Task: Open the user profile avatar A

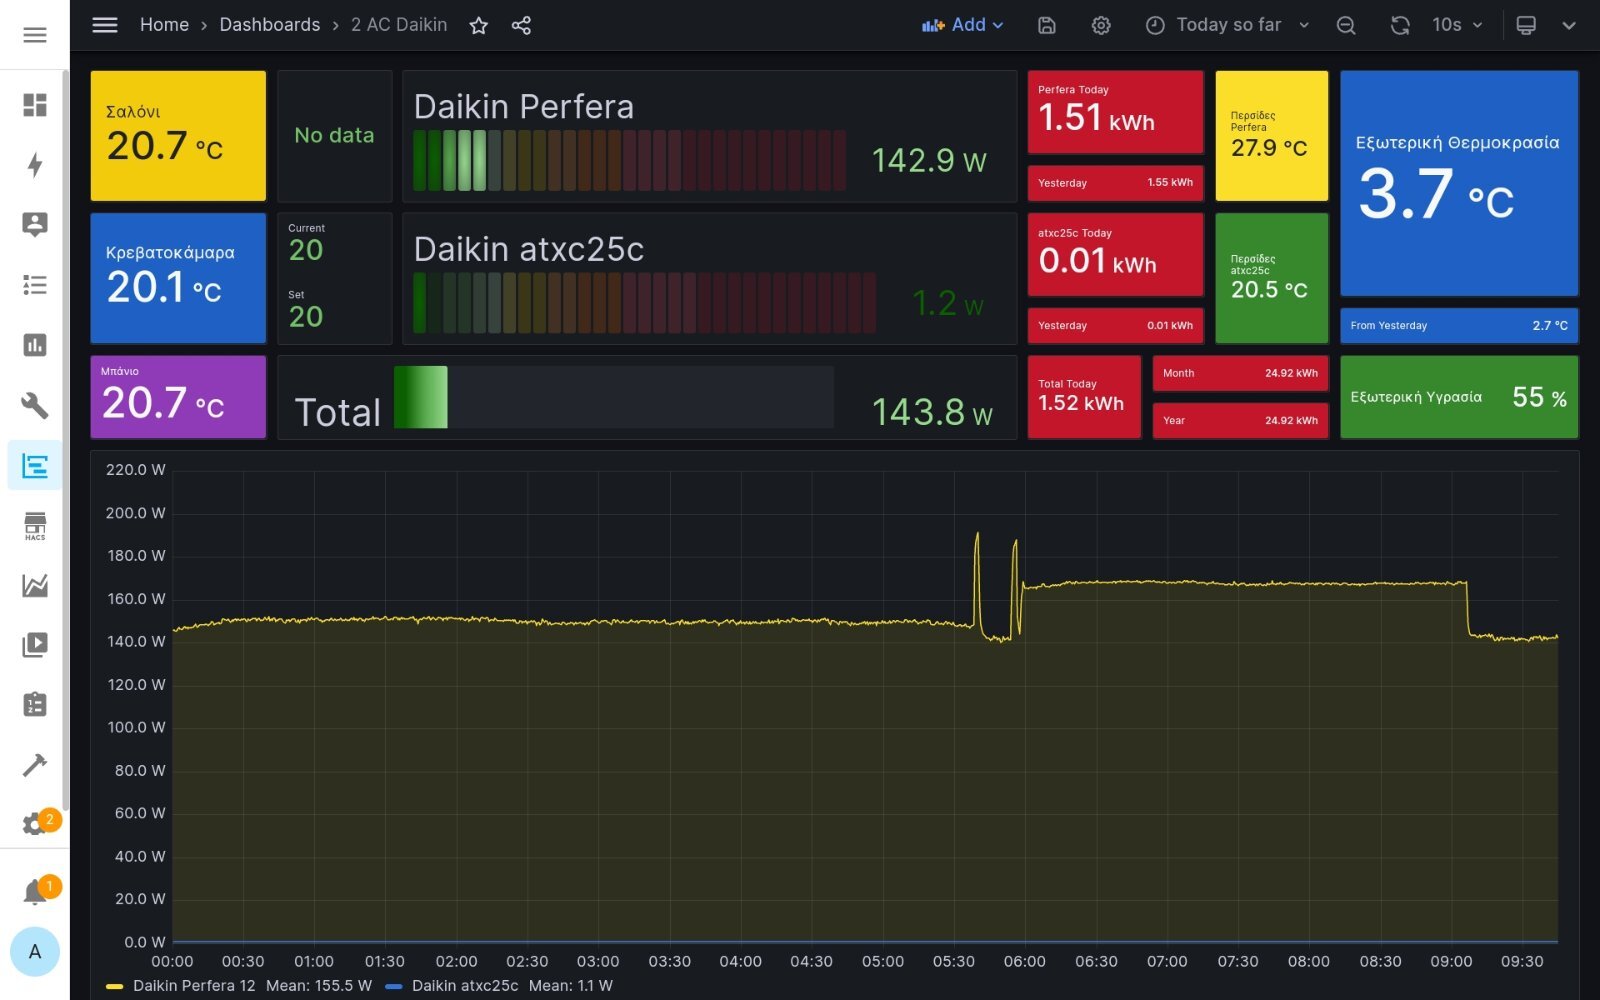Action: pos(35,952)
